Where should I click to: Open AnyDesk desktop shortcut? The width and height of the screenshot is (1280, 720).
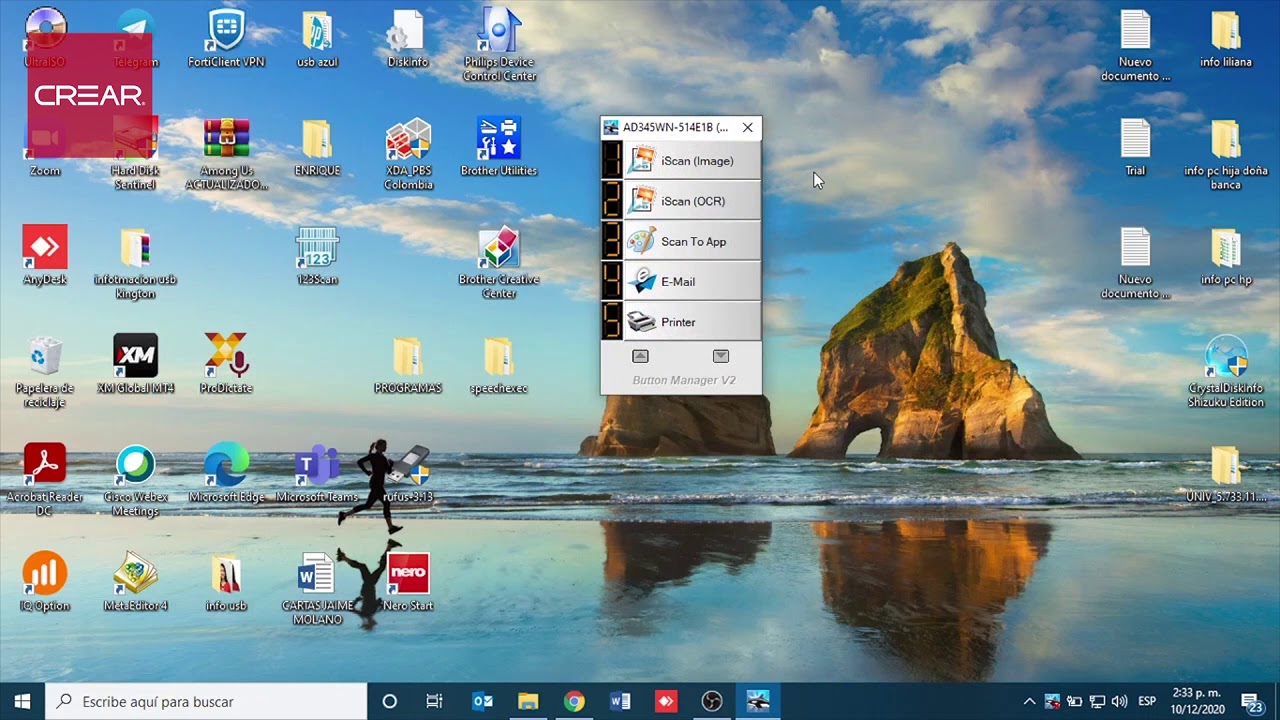coord(45,256)
